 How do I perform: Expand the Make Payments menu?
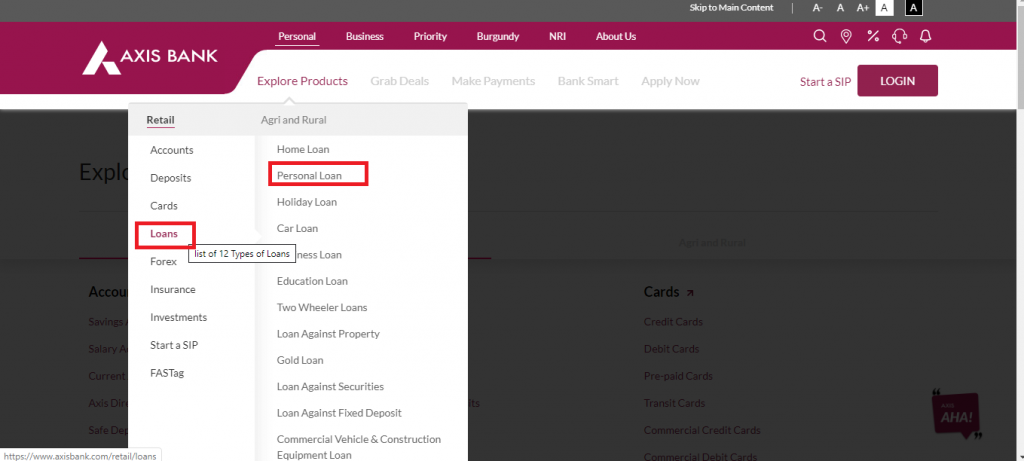click(x=493, y=81)
